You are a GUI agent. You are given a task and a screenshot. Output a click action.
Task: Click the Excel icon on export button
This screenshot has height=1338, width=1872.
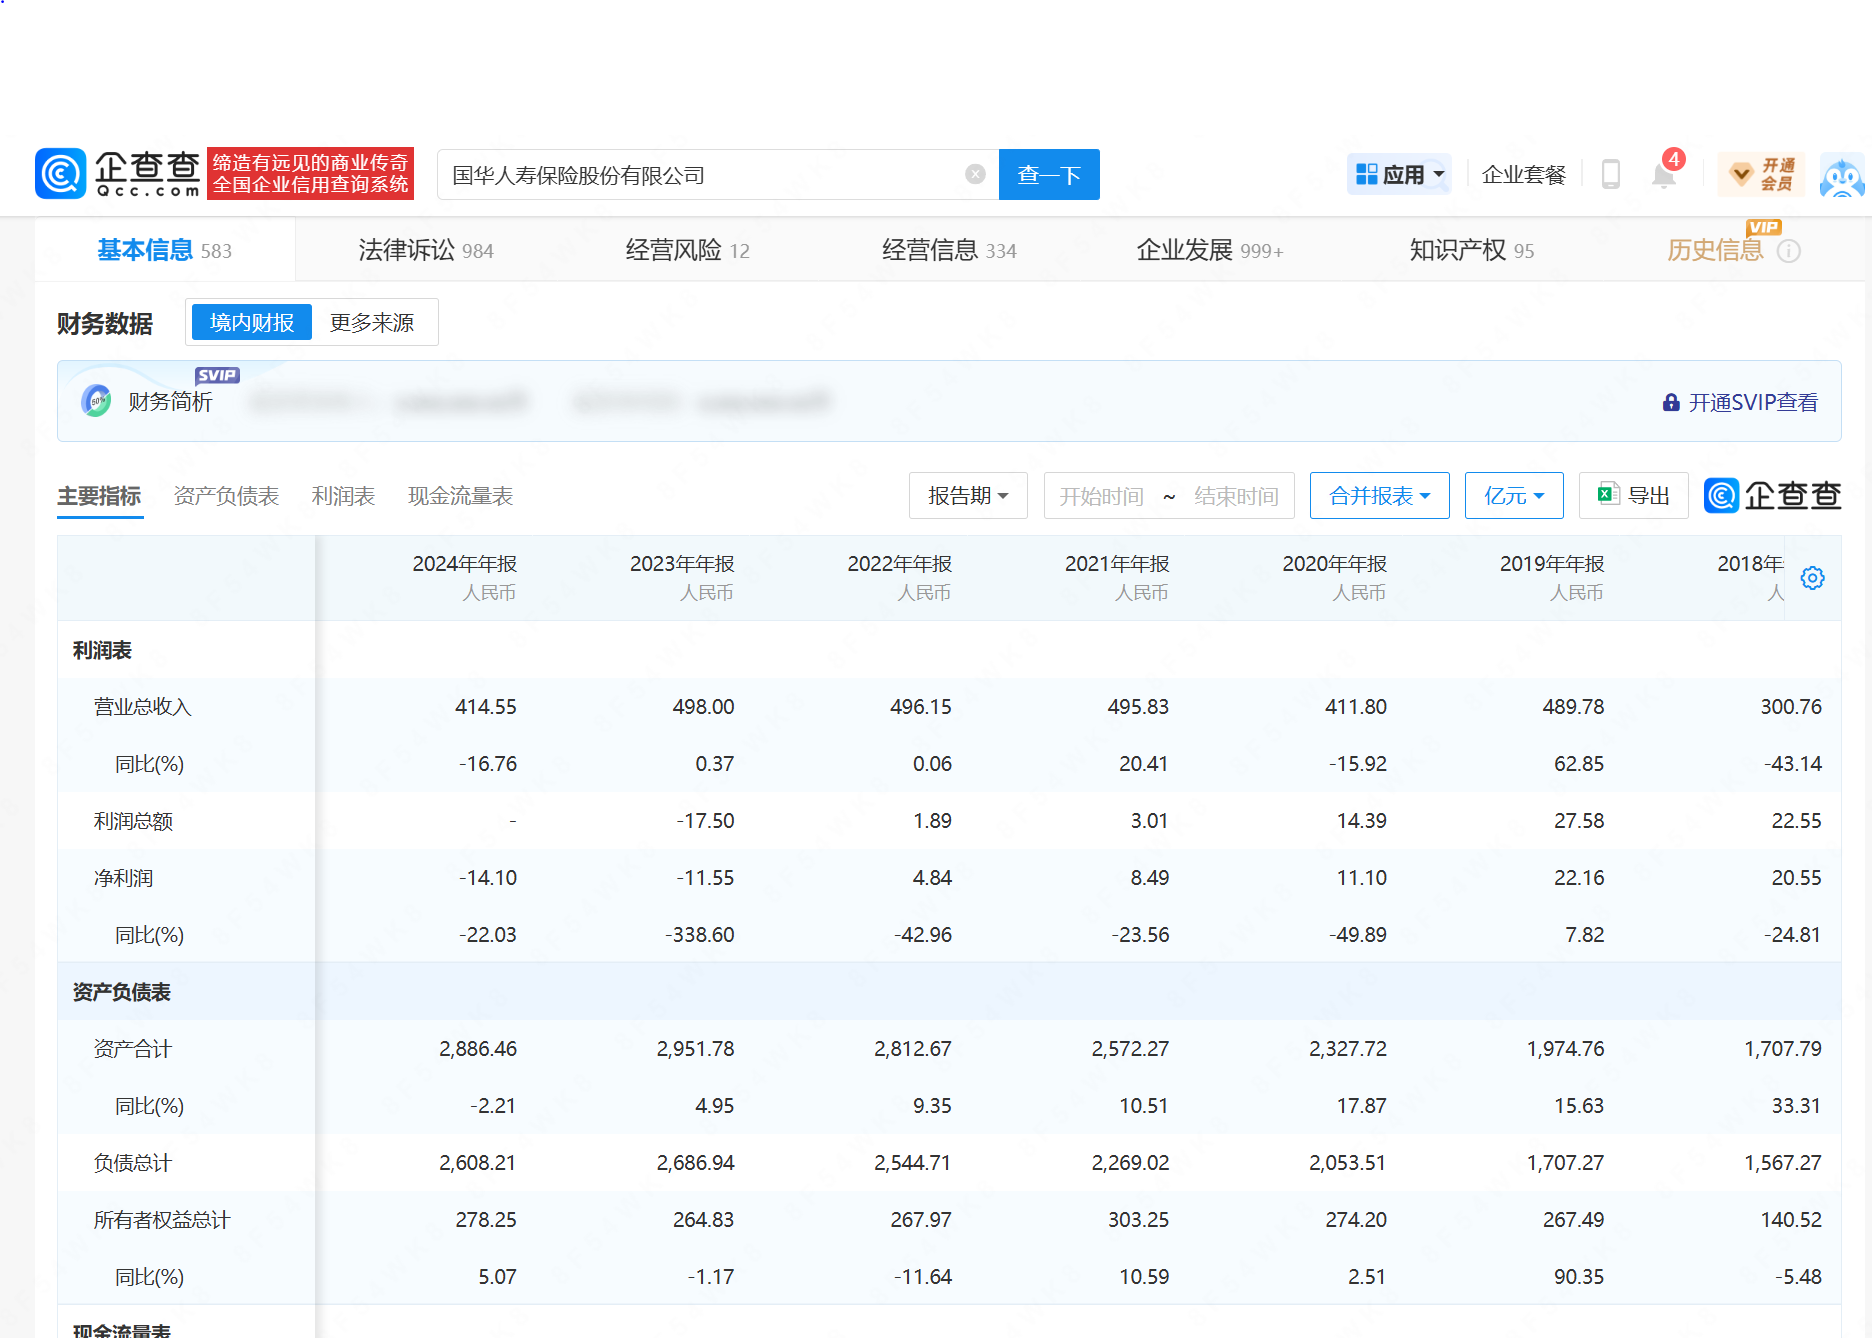[x=1608, y=494]
